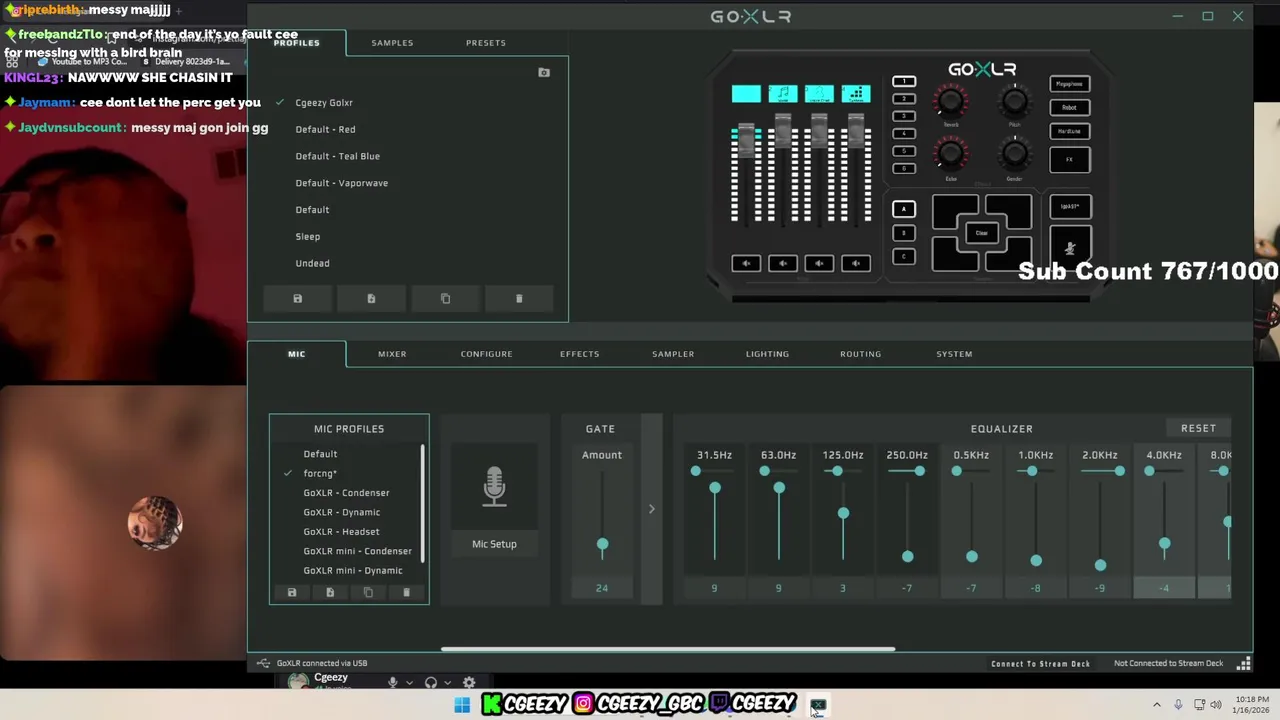Screen dimensions: 1280x720
Task: Expand the Gate section with the arrow
Action: pos(651,509)
